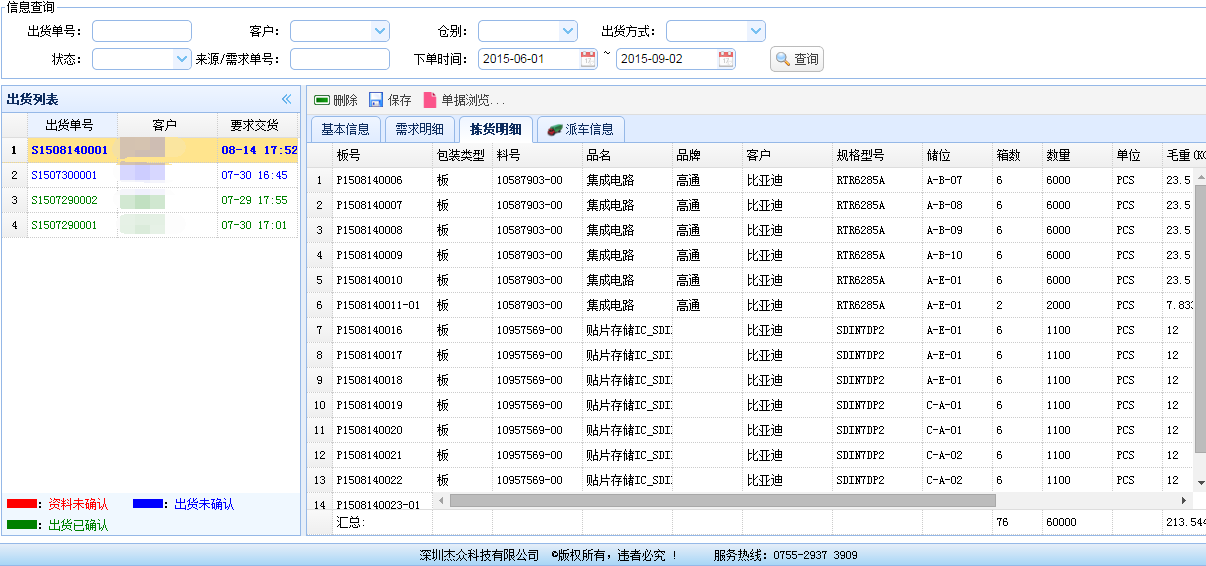This screenshot has height=566, width=1206.
Task: Click the delete (删除) toolbar icon
Action: [322, 100]
